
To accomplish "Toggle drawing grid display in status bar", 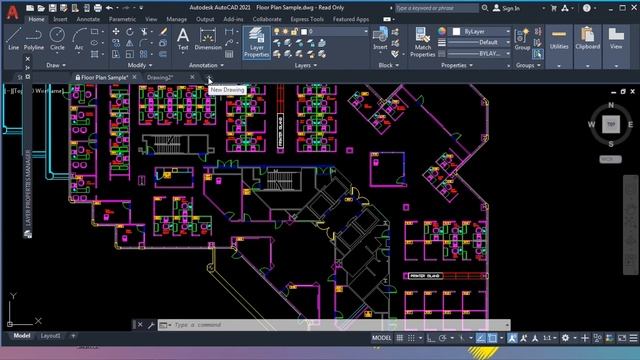I will (x=400, y=338).
